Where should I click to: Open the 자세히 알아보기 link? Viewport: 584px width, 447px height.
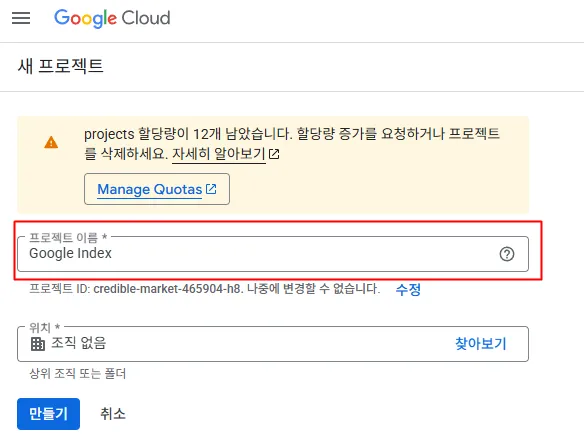coord(219,153)
